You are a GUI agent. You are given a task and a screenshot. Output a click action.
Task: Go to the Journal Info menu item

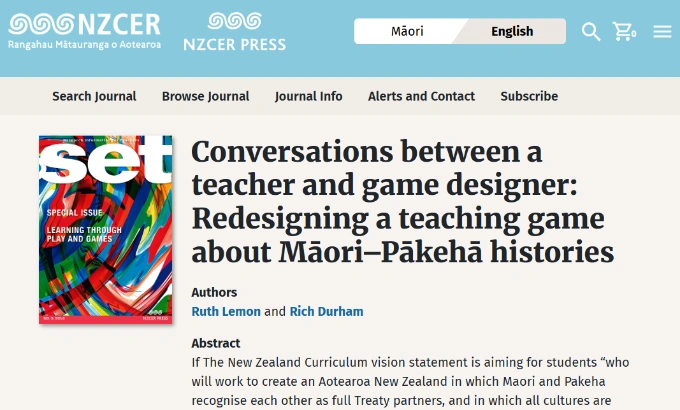coord(309,96)
